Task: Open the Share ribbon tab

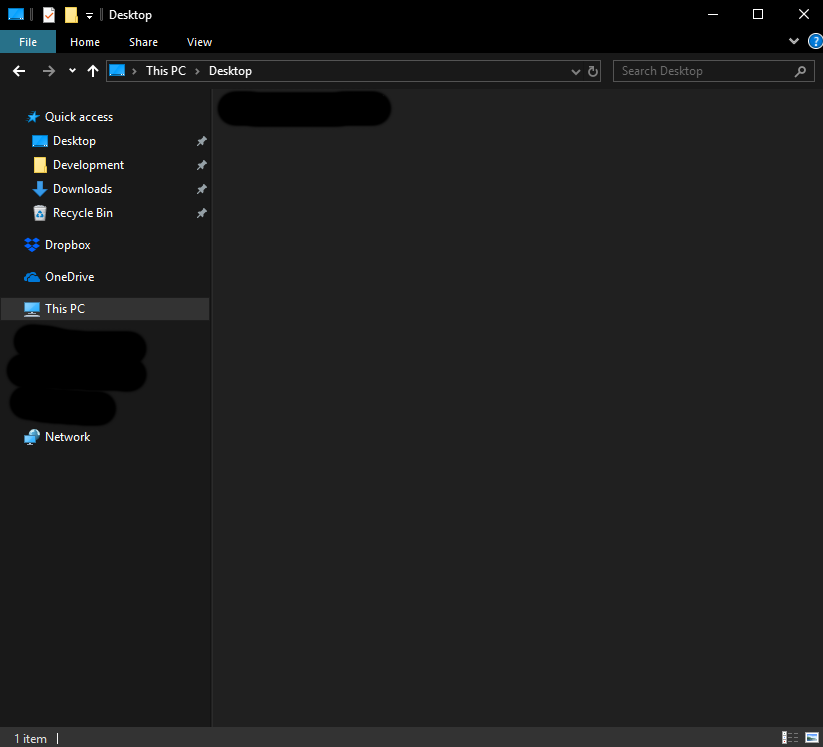Action: coord(143,42)
